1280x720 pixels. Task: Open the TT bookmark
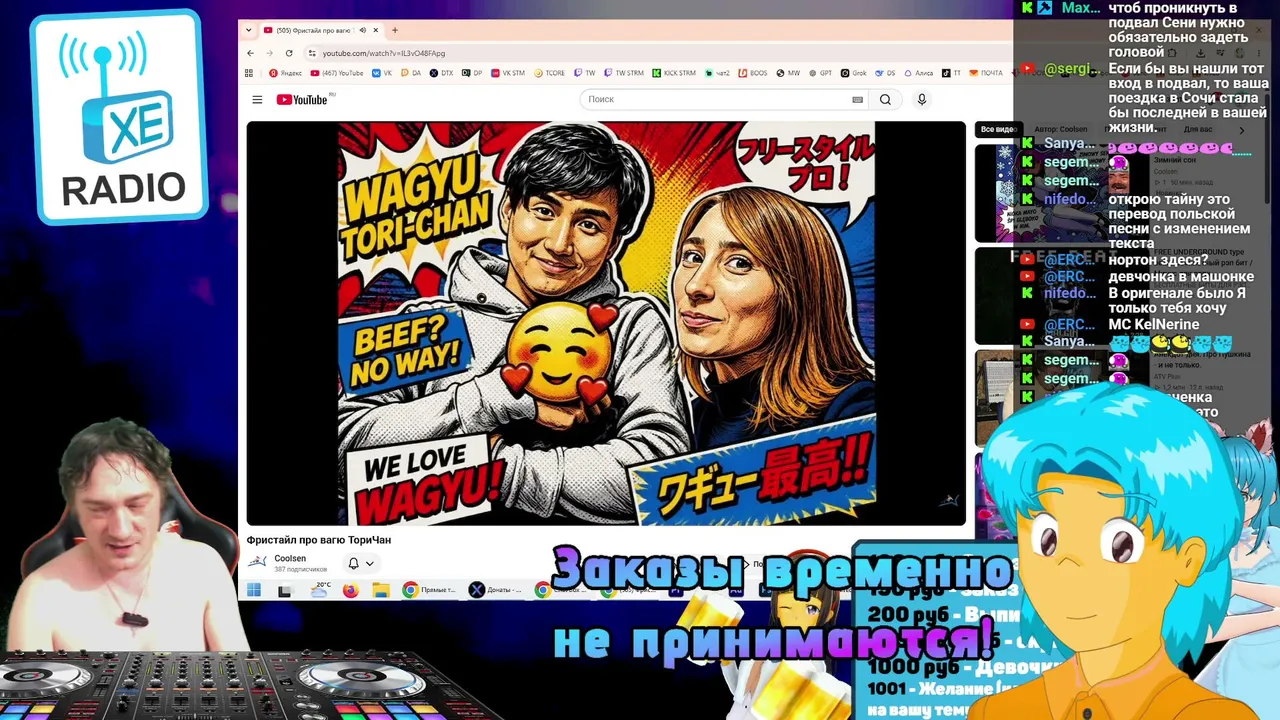[x=951, y=73]
